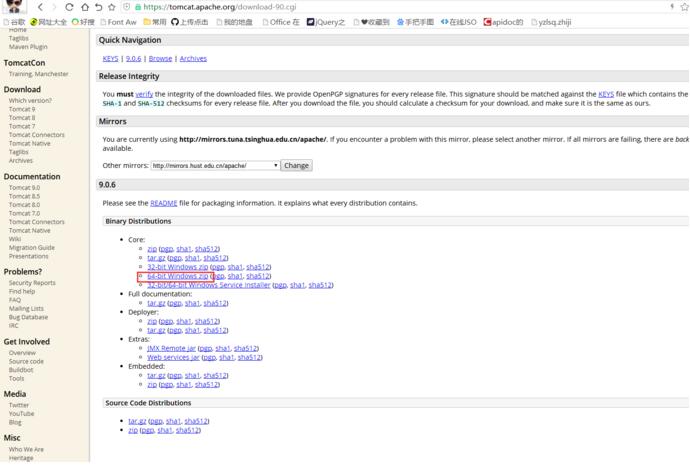The image size is (690, 468).
Task: Open pgp signature for source tar.gz
Action: pos(156,421)
